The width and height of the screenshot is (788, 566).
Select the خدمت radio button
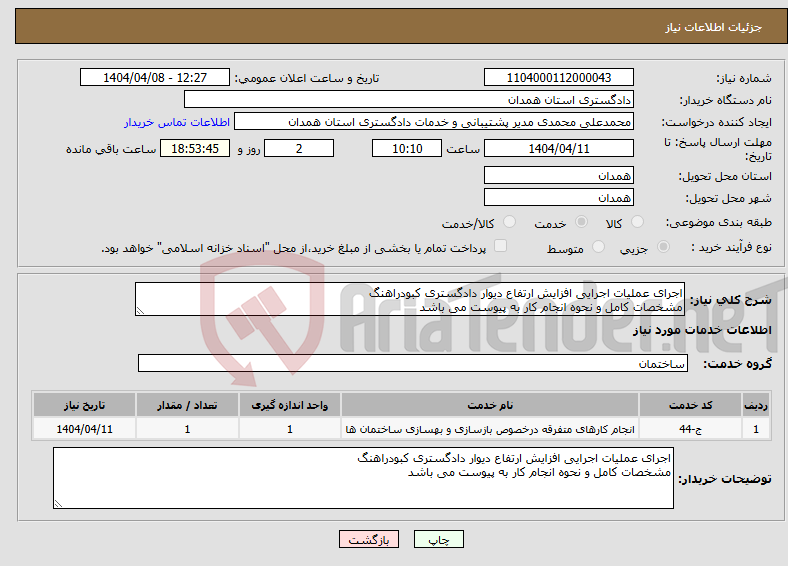[581, 222]
